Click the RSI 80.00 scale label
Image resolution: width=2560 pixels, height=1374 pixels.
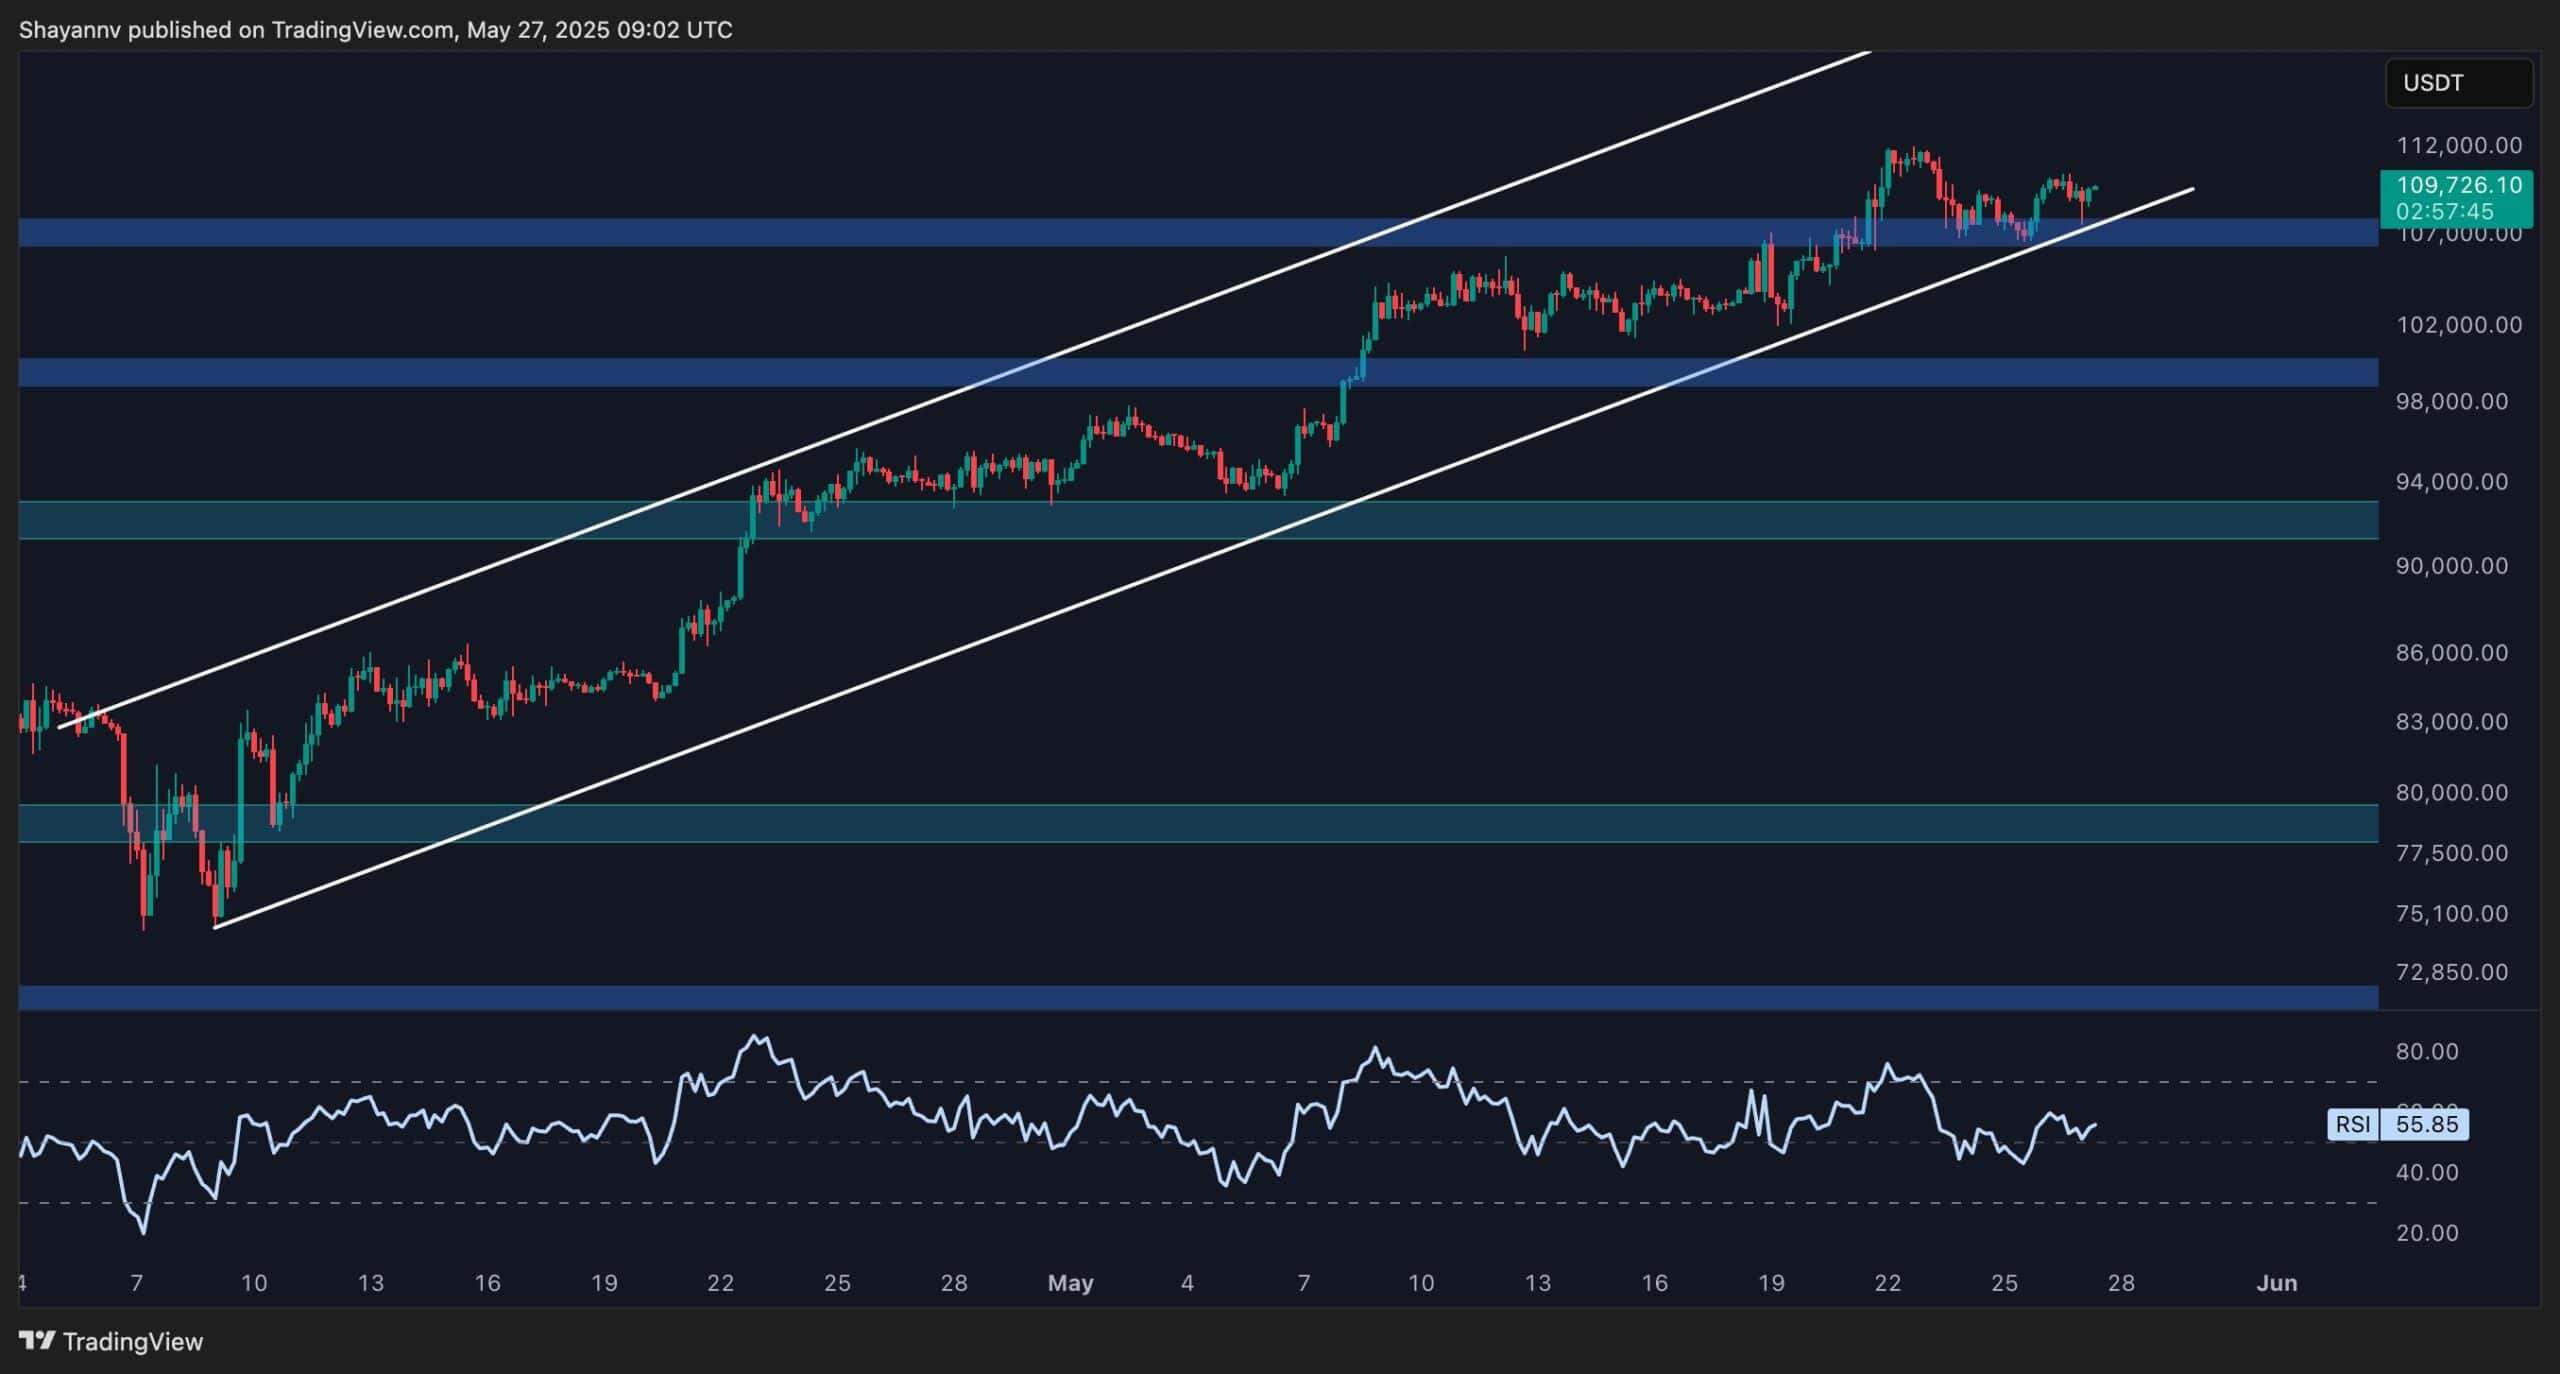click(x=2427, y=1051)
